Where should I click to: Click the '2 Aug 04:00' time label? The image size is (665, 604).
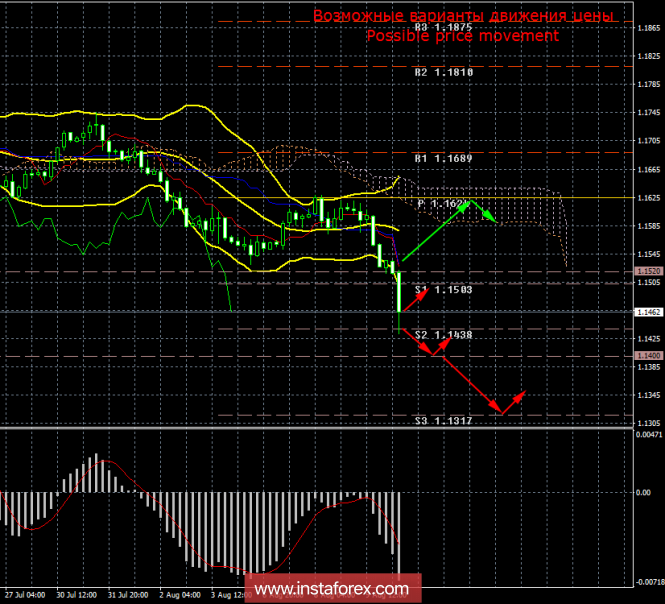point(180,595)
